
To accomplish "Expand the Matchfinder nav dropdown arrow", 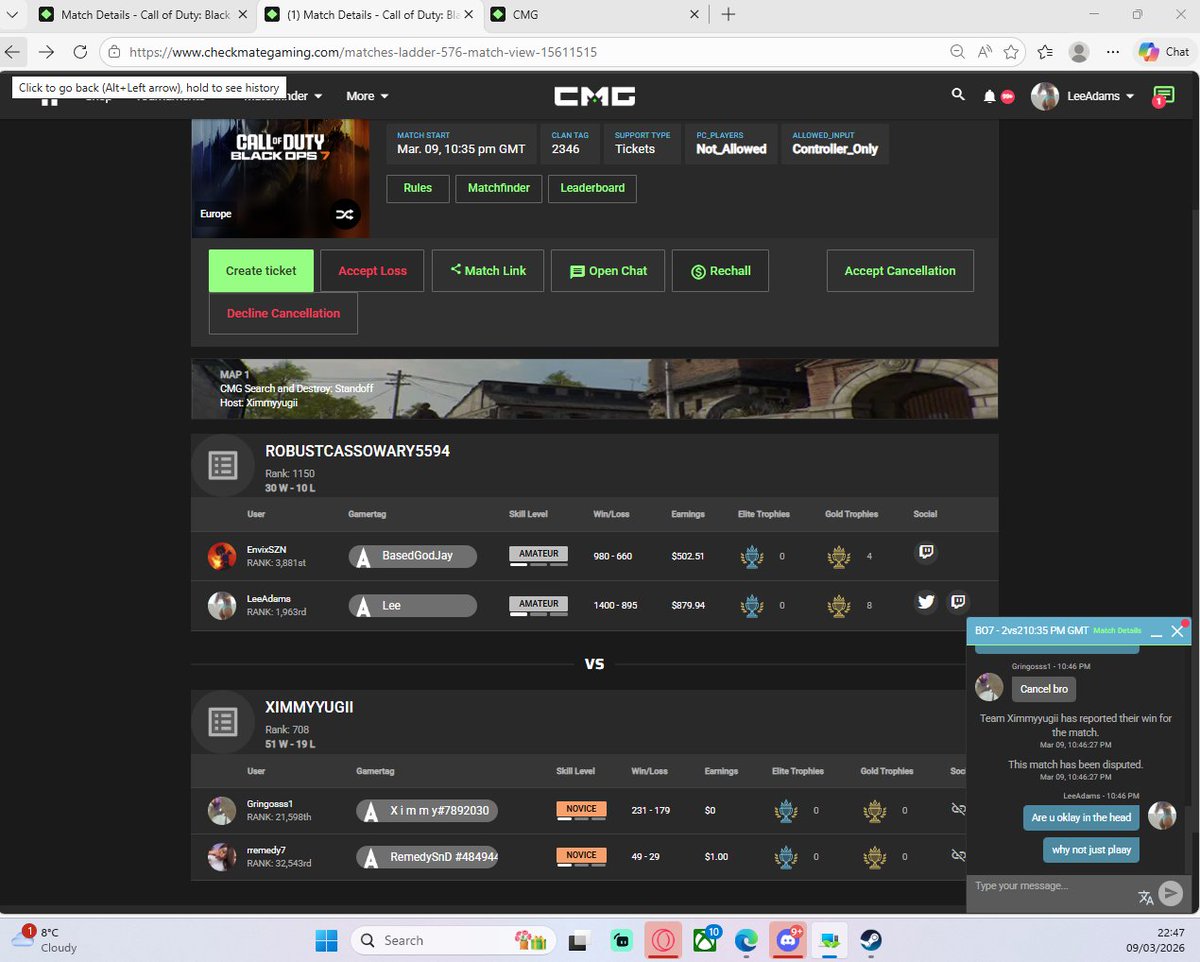I will pyautogui.click(x=318, y=96).
